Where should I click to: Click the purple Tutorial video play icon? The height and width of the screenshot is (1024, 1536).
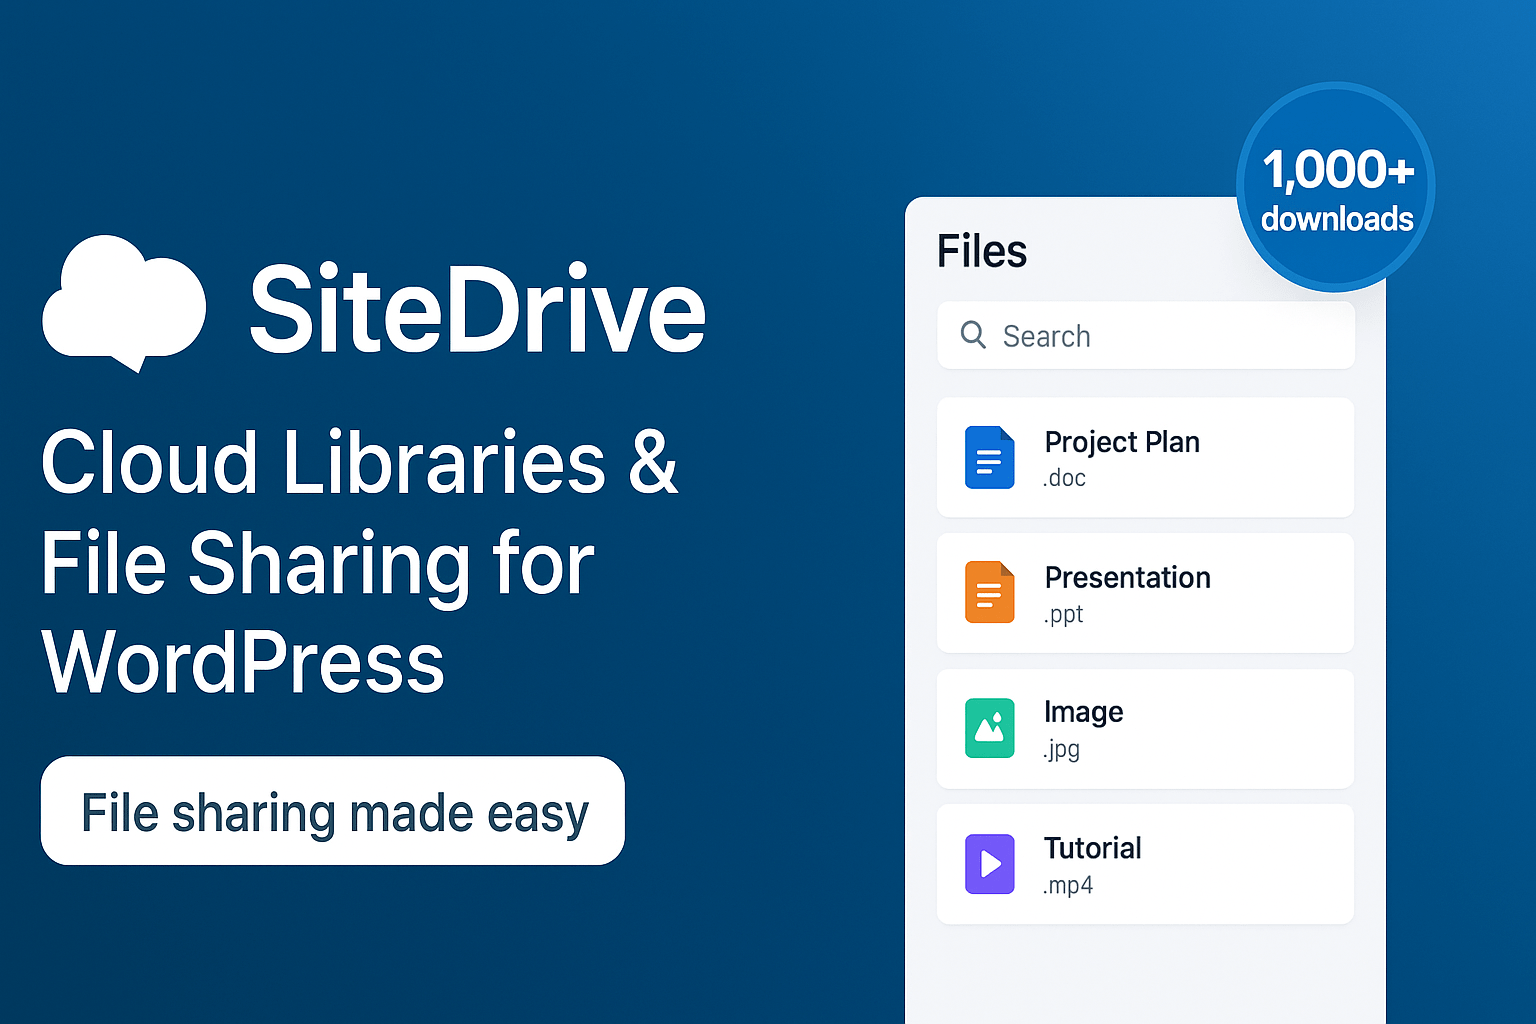tap(988, 864)
